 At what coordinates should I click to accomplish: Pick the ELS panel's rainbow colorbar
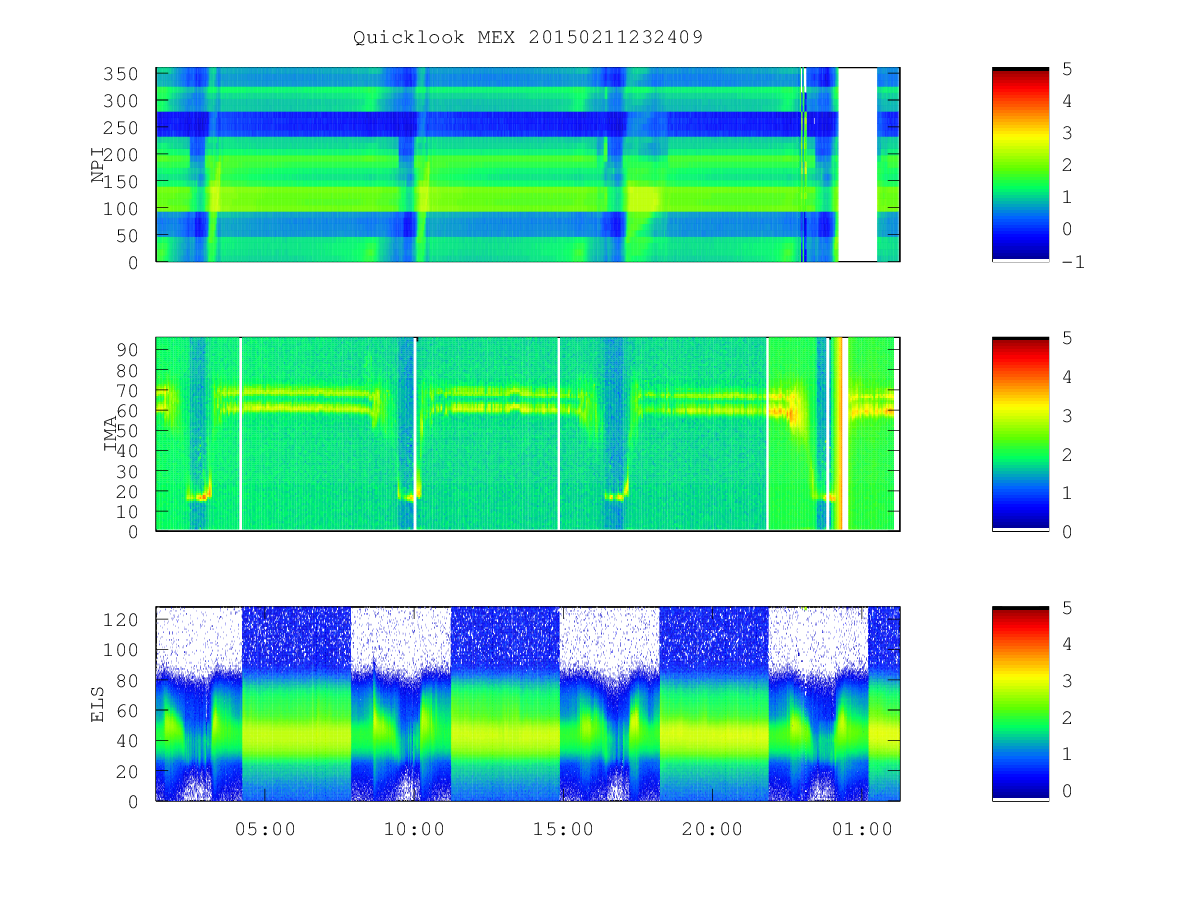tap(1020, 703)
